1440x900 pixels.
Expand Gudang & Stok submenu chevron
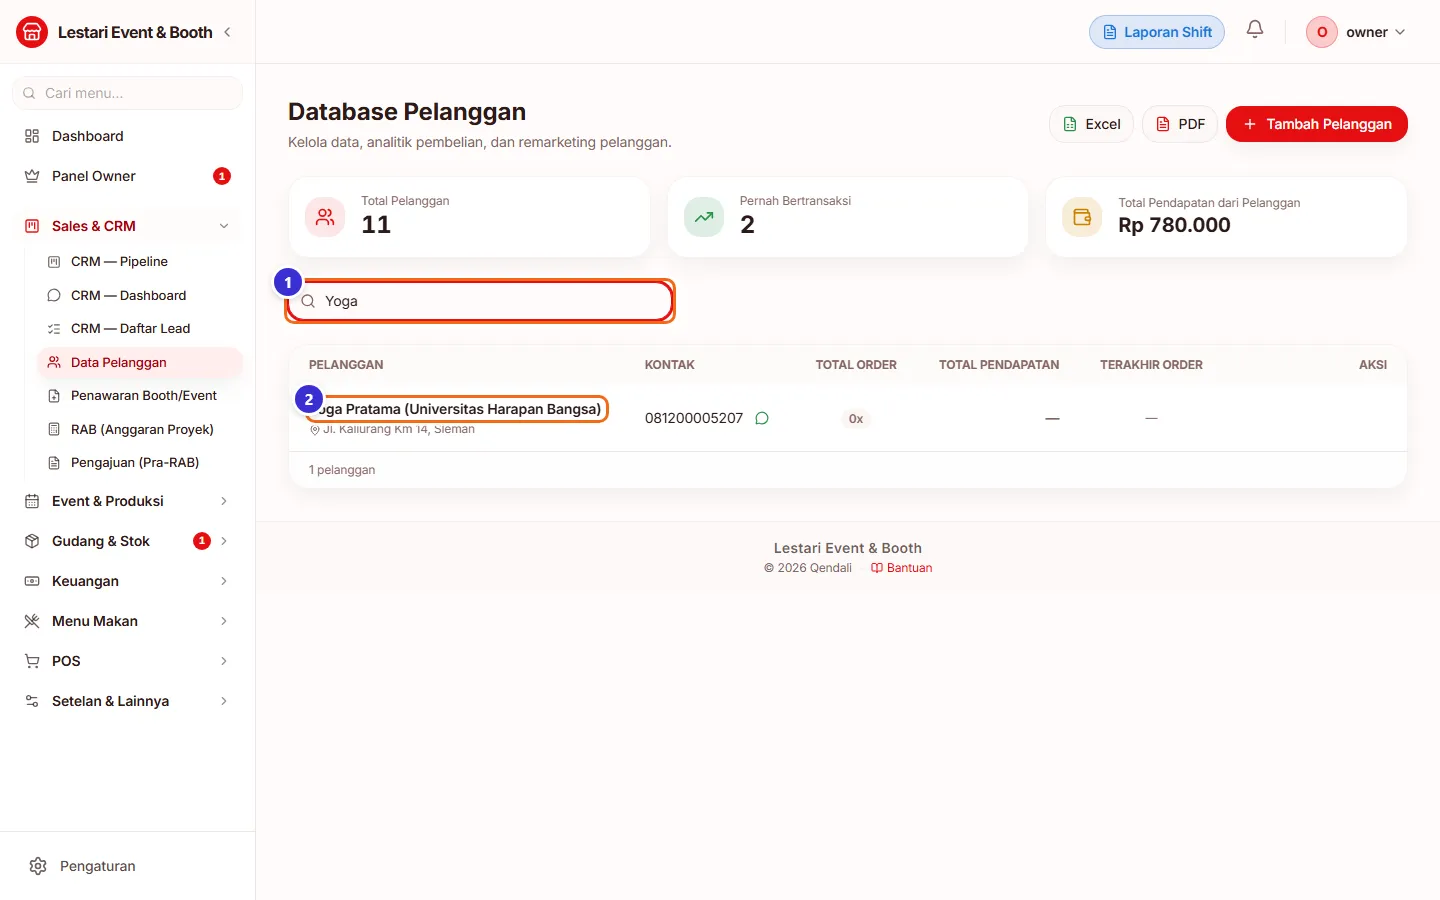pyautogui.click(x=224, y=541)
